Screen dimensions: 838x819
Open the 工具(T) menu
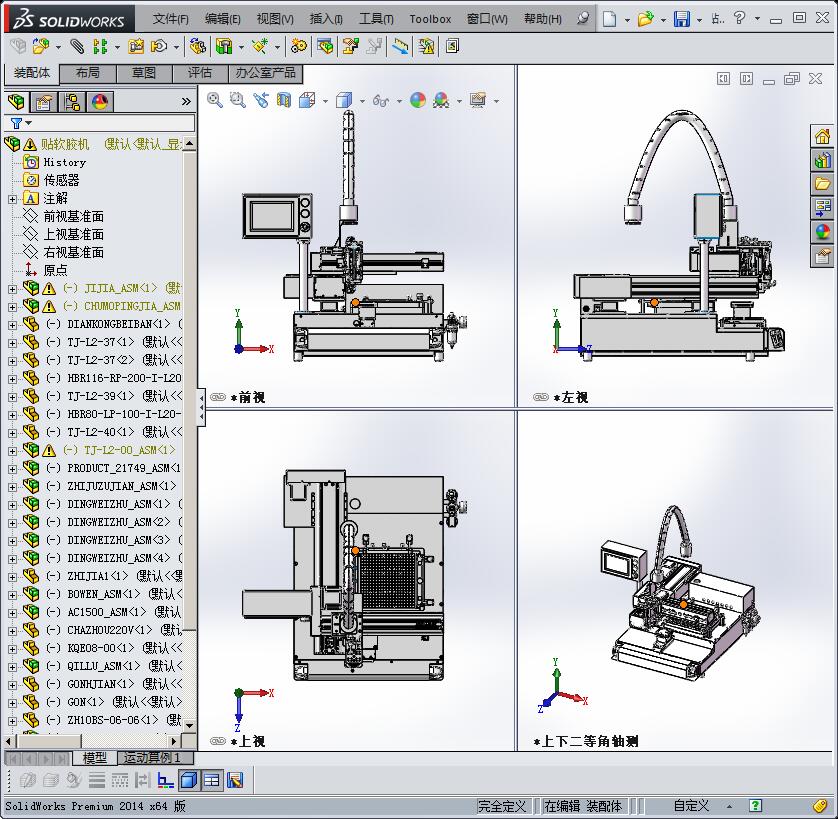point(376,19)
